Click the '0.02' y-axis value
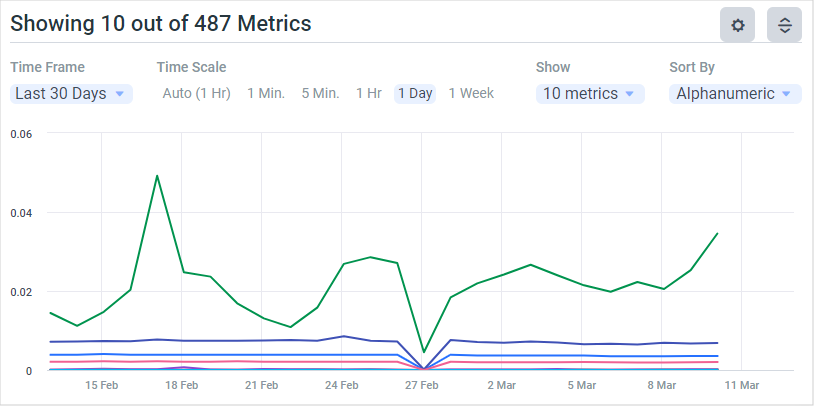 21,292
